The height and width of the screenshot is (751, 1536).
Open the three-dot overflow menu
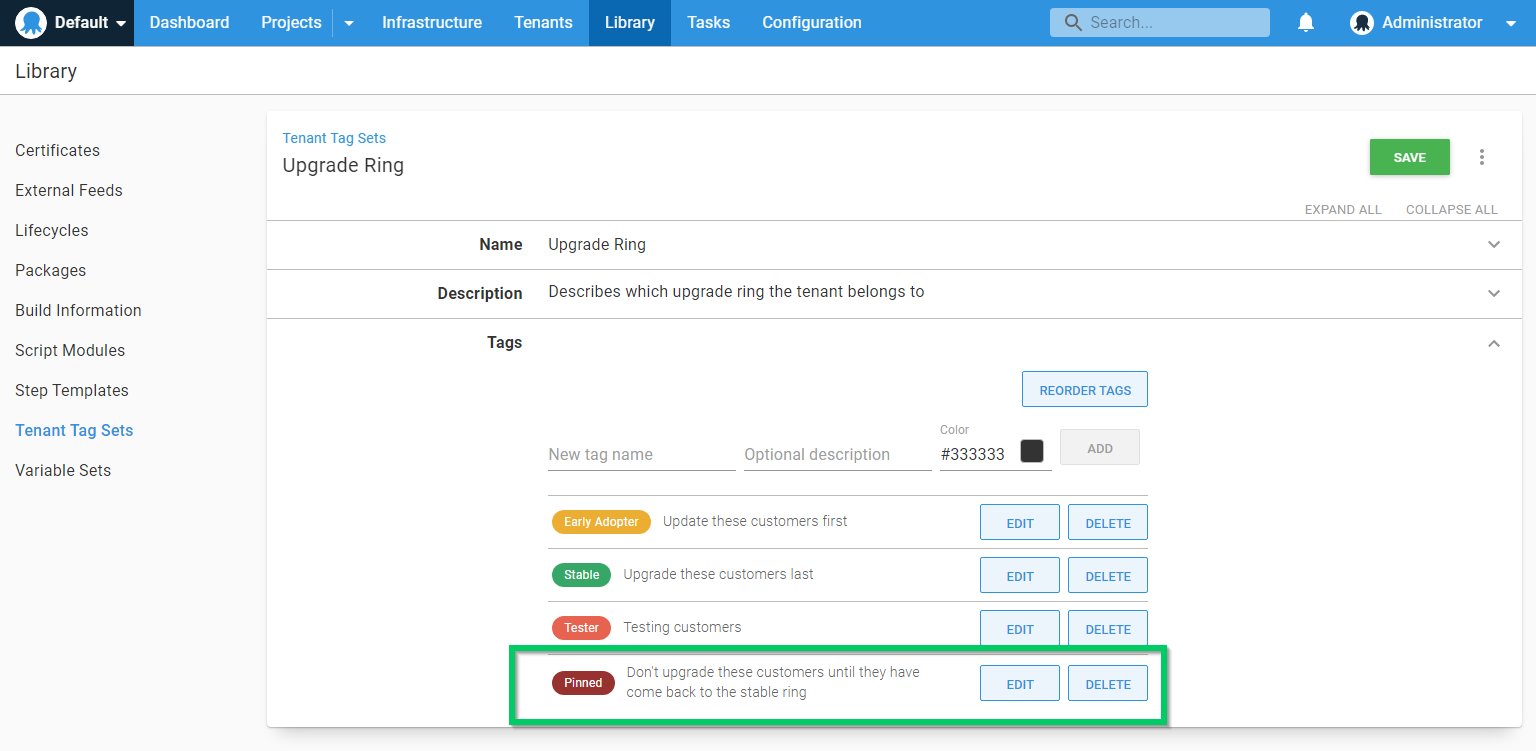(1482, 157)
